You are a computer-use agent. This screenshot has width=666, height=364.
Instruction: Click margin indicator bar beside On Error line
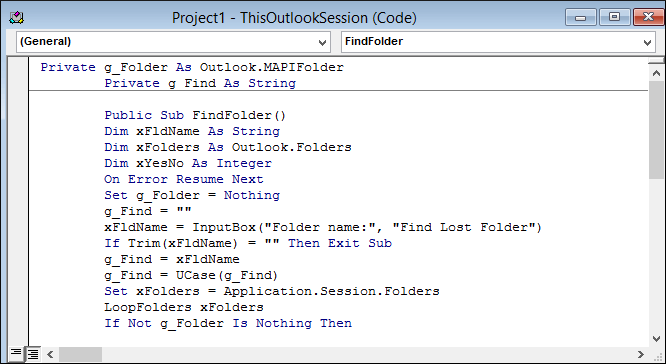point(18,179)
